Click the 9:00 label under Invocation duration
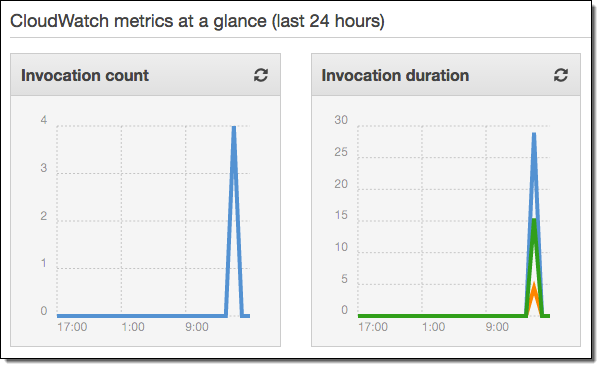 point(497,327)
